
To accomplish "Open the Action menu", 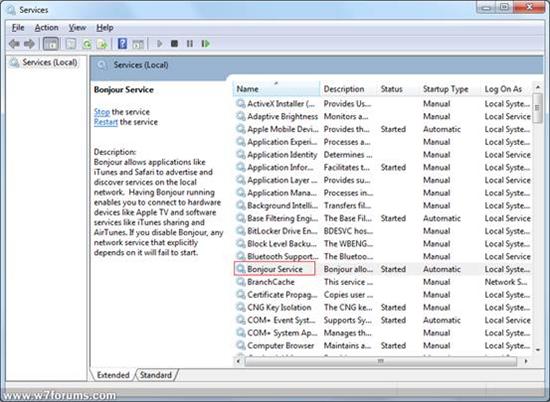I will tap(46, 28).
